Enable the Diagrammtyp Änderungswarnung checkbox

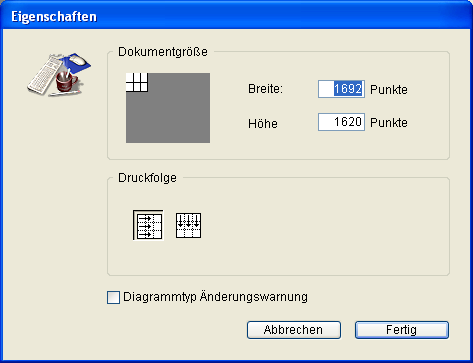(x=113, y=297)
